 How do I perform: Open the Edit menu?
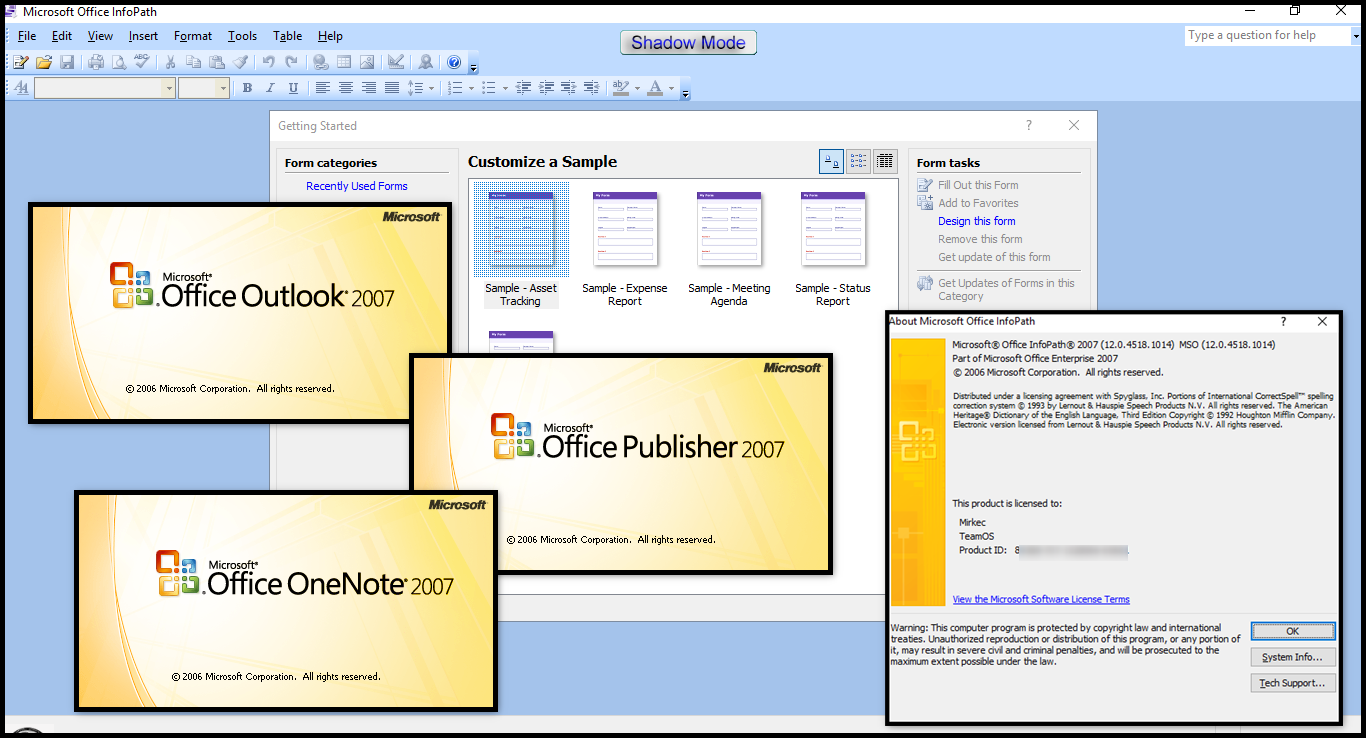62,36
